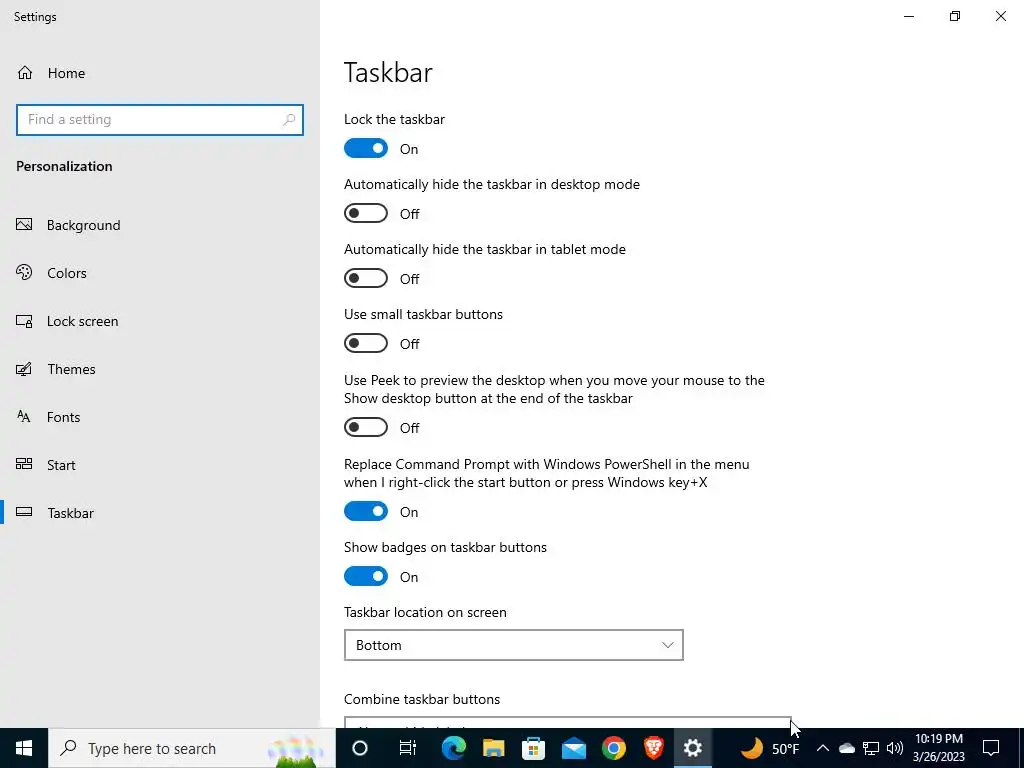This screenshot has width=1024, height=768.
Task: Open Fonts settings page
Action: point(63,417)
